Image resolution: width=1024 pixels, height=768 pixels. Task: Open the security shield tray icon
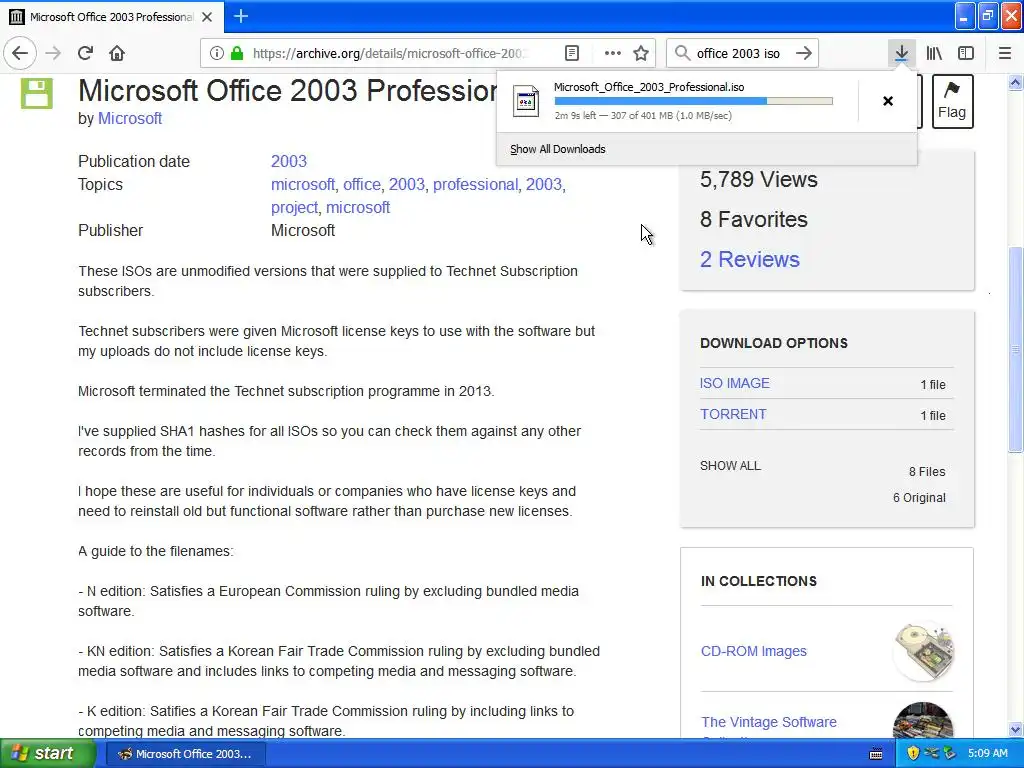coord(913,754)
